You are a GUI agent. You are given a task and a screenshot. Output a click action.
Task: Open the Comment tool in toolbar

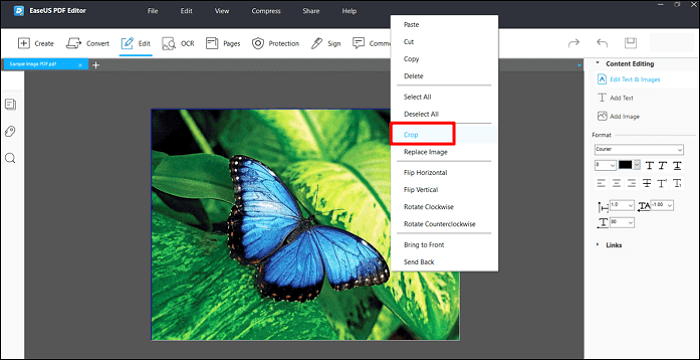click(x=371, y=43)
